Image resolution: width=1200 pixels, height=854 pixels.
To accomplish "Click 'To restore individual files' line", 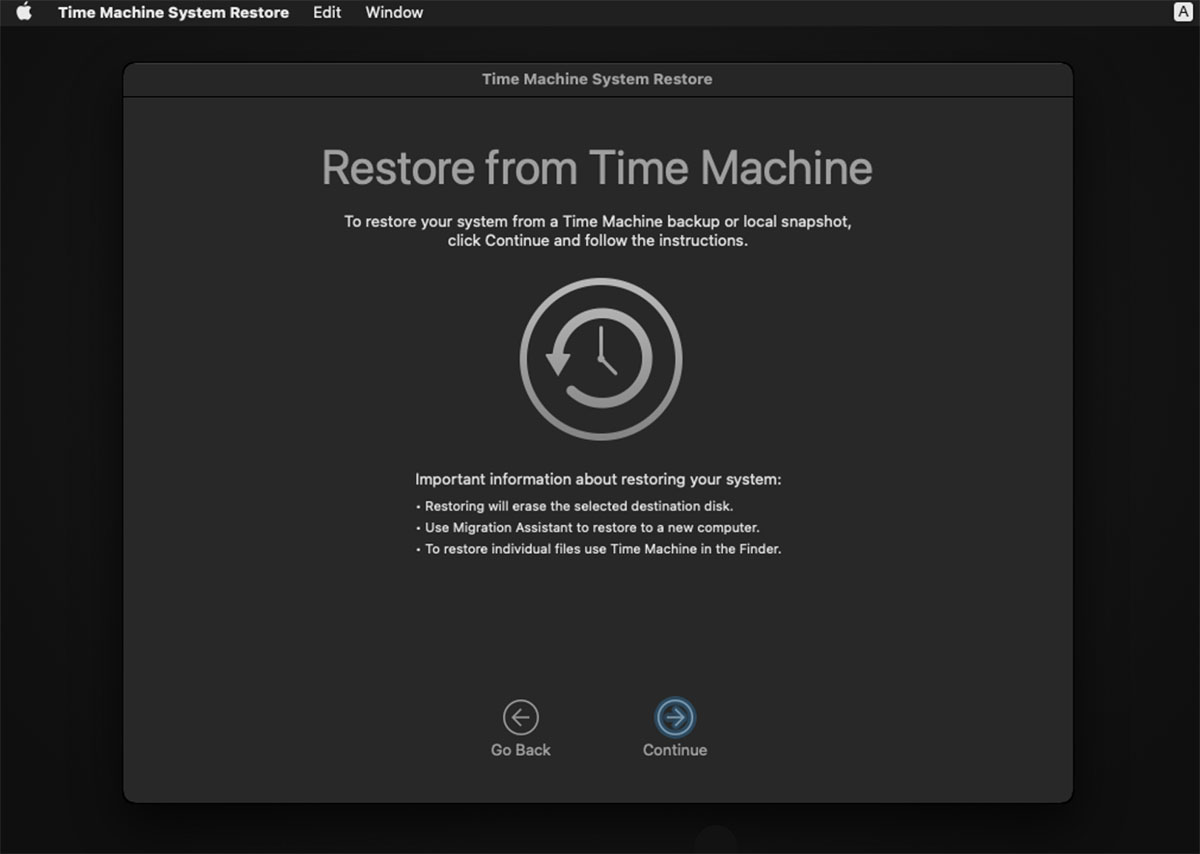I will click(x=598, y=548).
